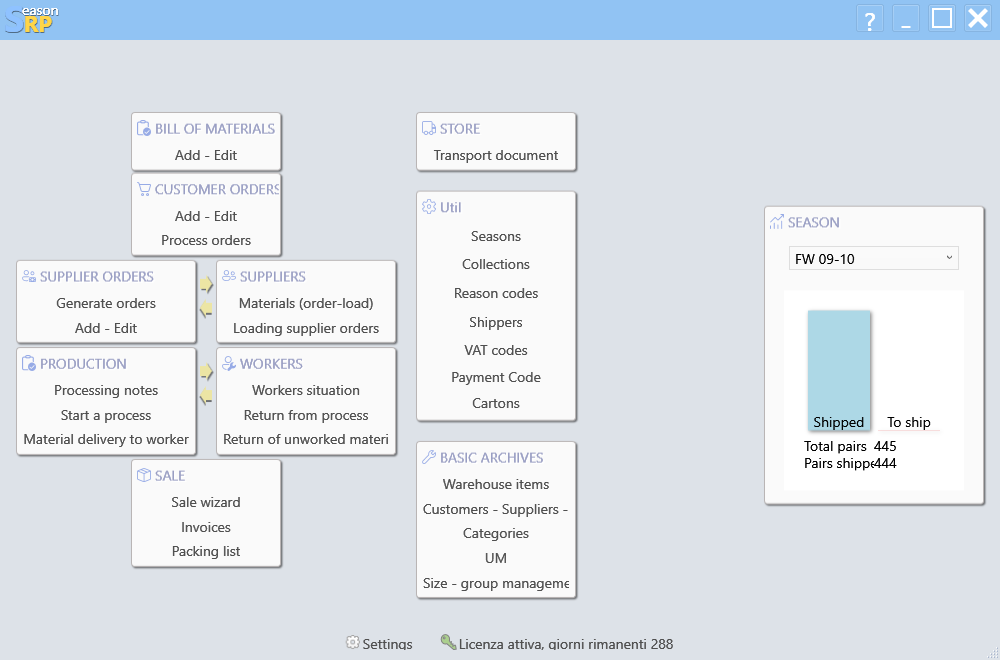Open Customer Orders Add - Edit

(206, 216)
